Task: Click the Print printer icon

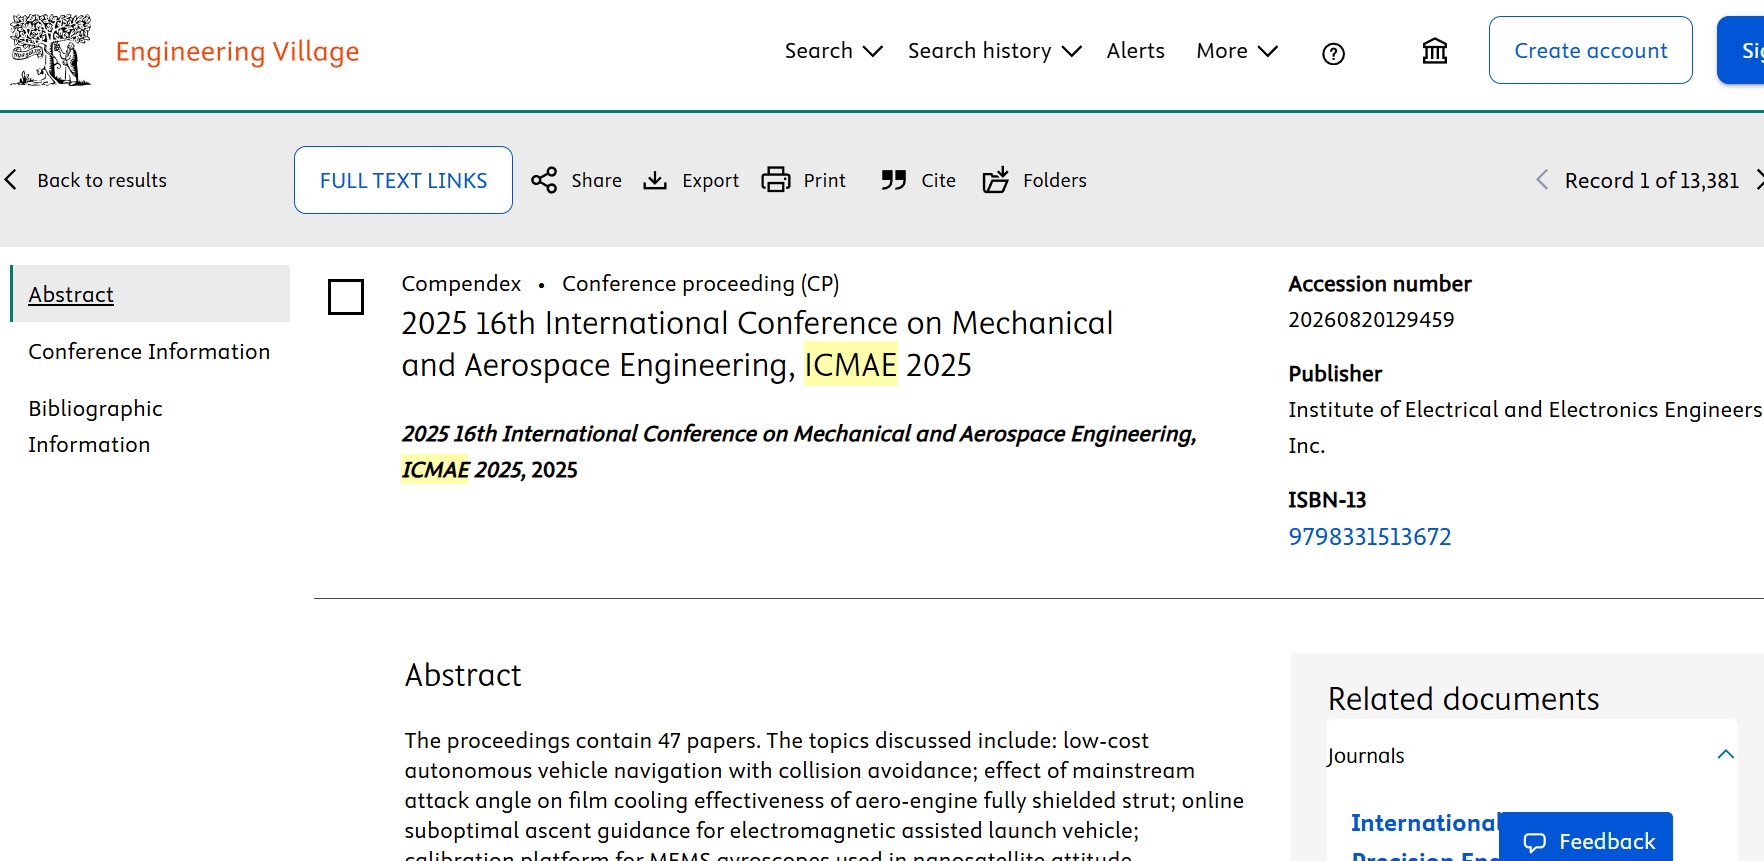Action: coord(776,180)
